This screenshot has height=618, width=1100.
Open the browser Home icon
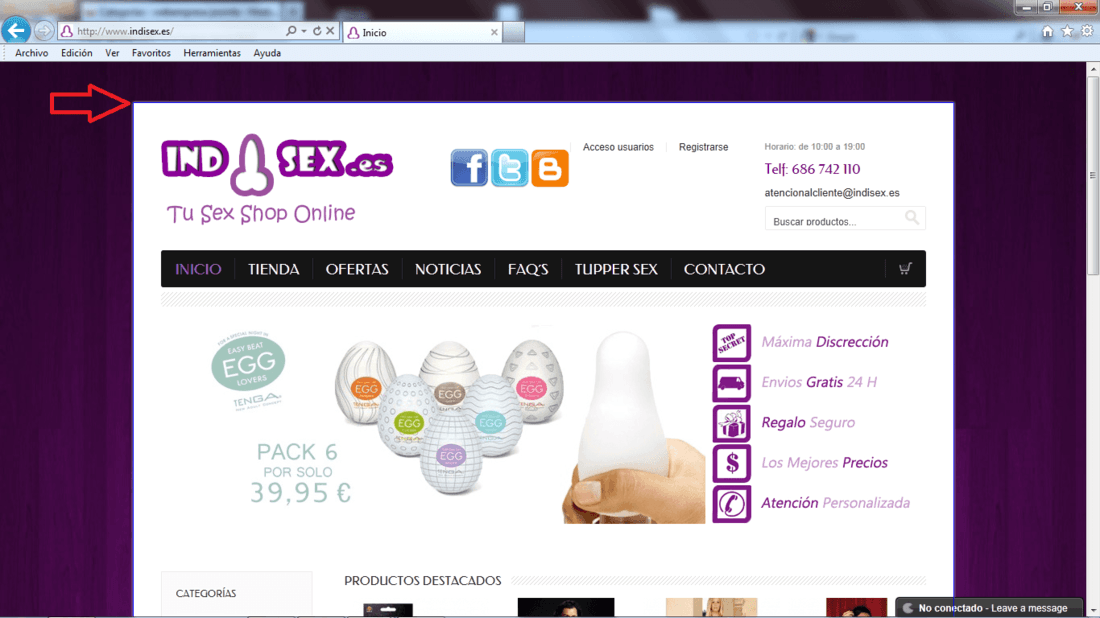[1047, 31]
